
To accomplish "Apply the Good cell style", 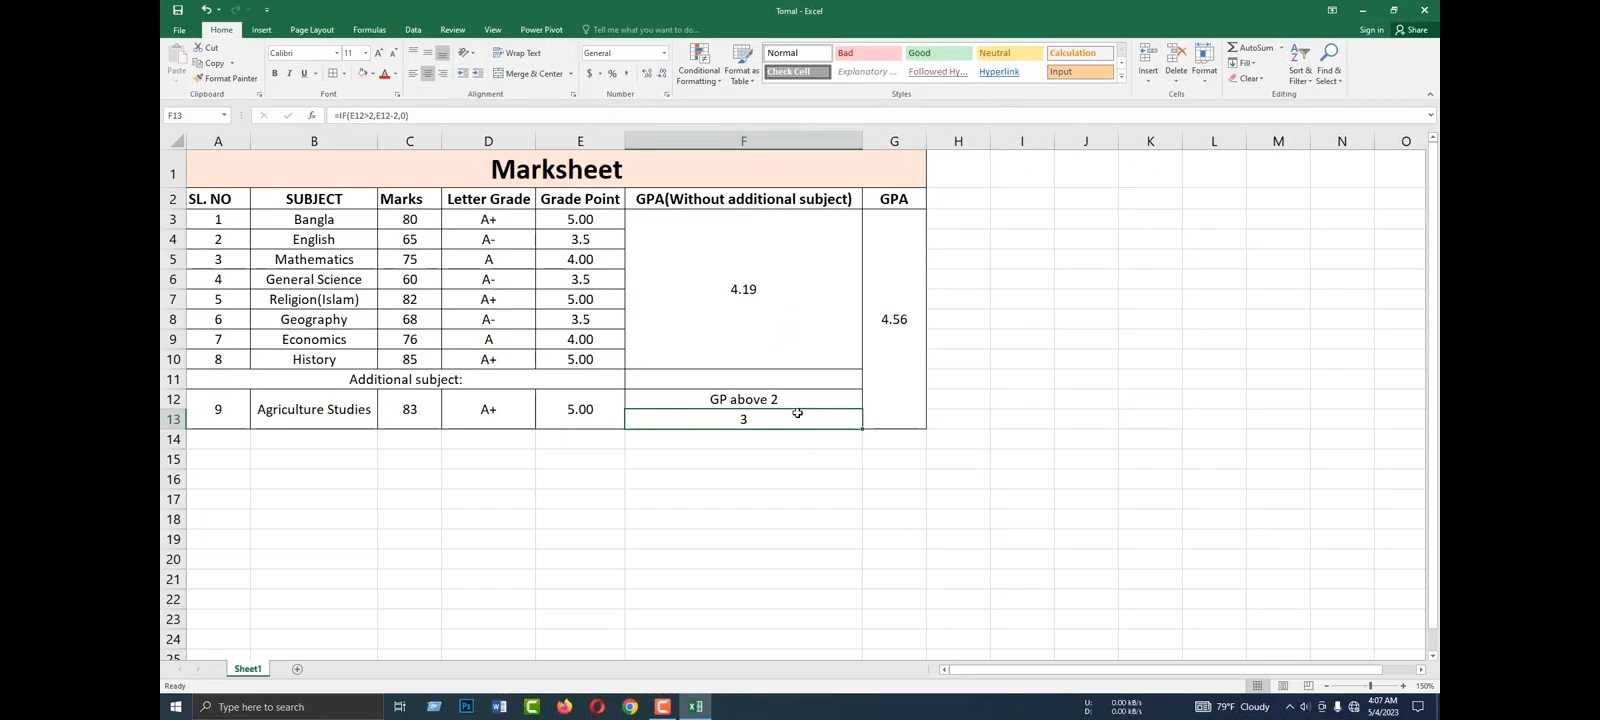I will click(x=939, y=53).
